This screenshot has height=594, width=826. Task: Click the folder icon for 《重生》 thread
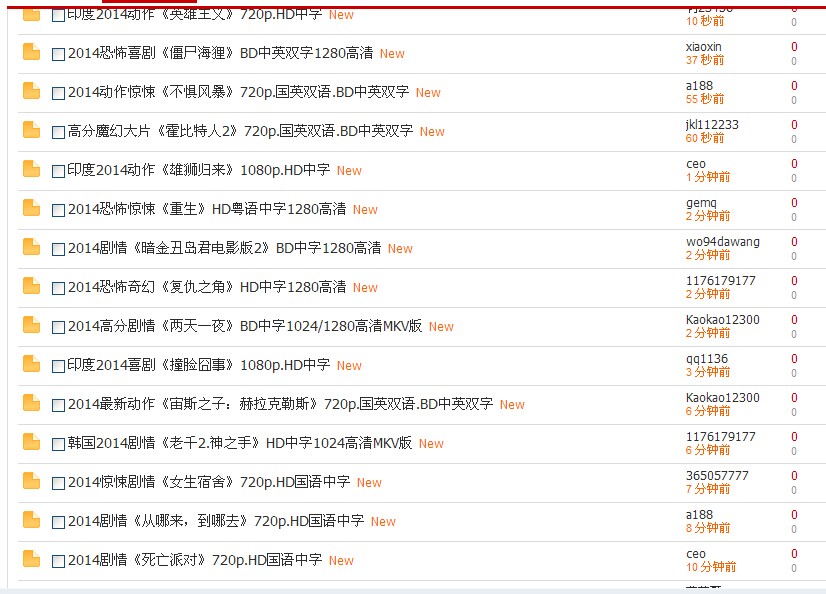click(x=31, y=209)
